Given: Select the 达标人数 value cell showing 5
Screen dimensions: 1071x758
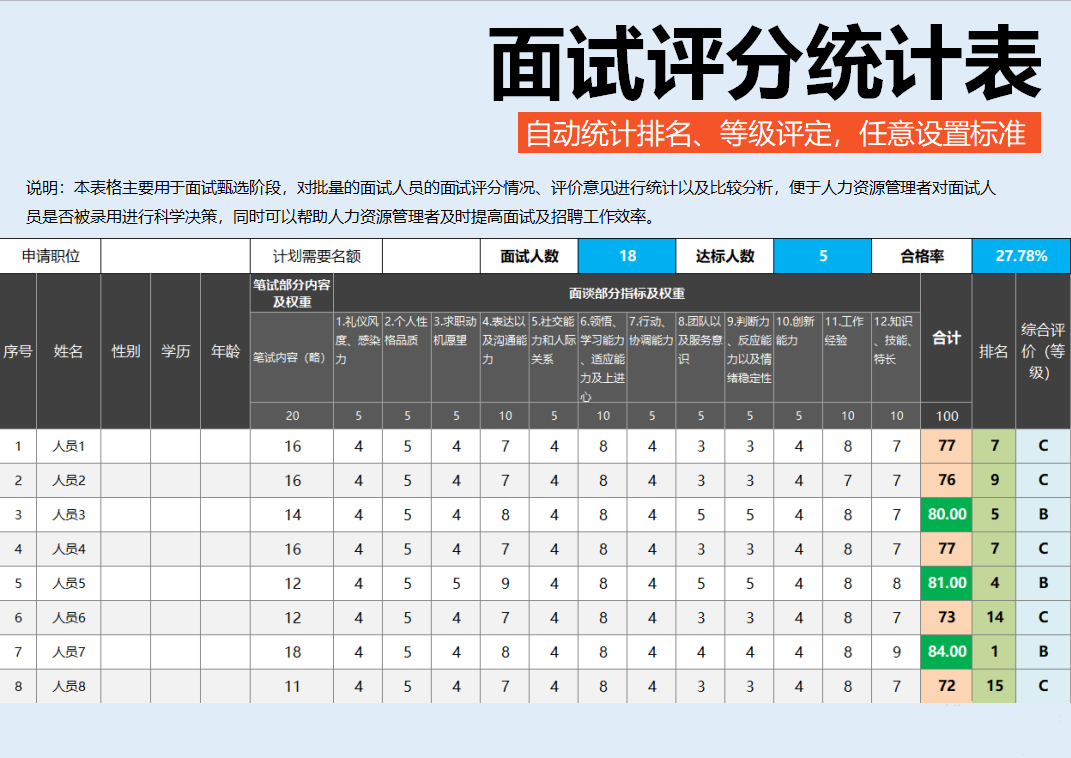Looking at the screenshot, I should (823, 256).
